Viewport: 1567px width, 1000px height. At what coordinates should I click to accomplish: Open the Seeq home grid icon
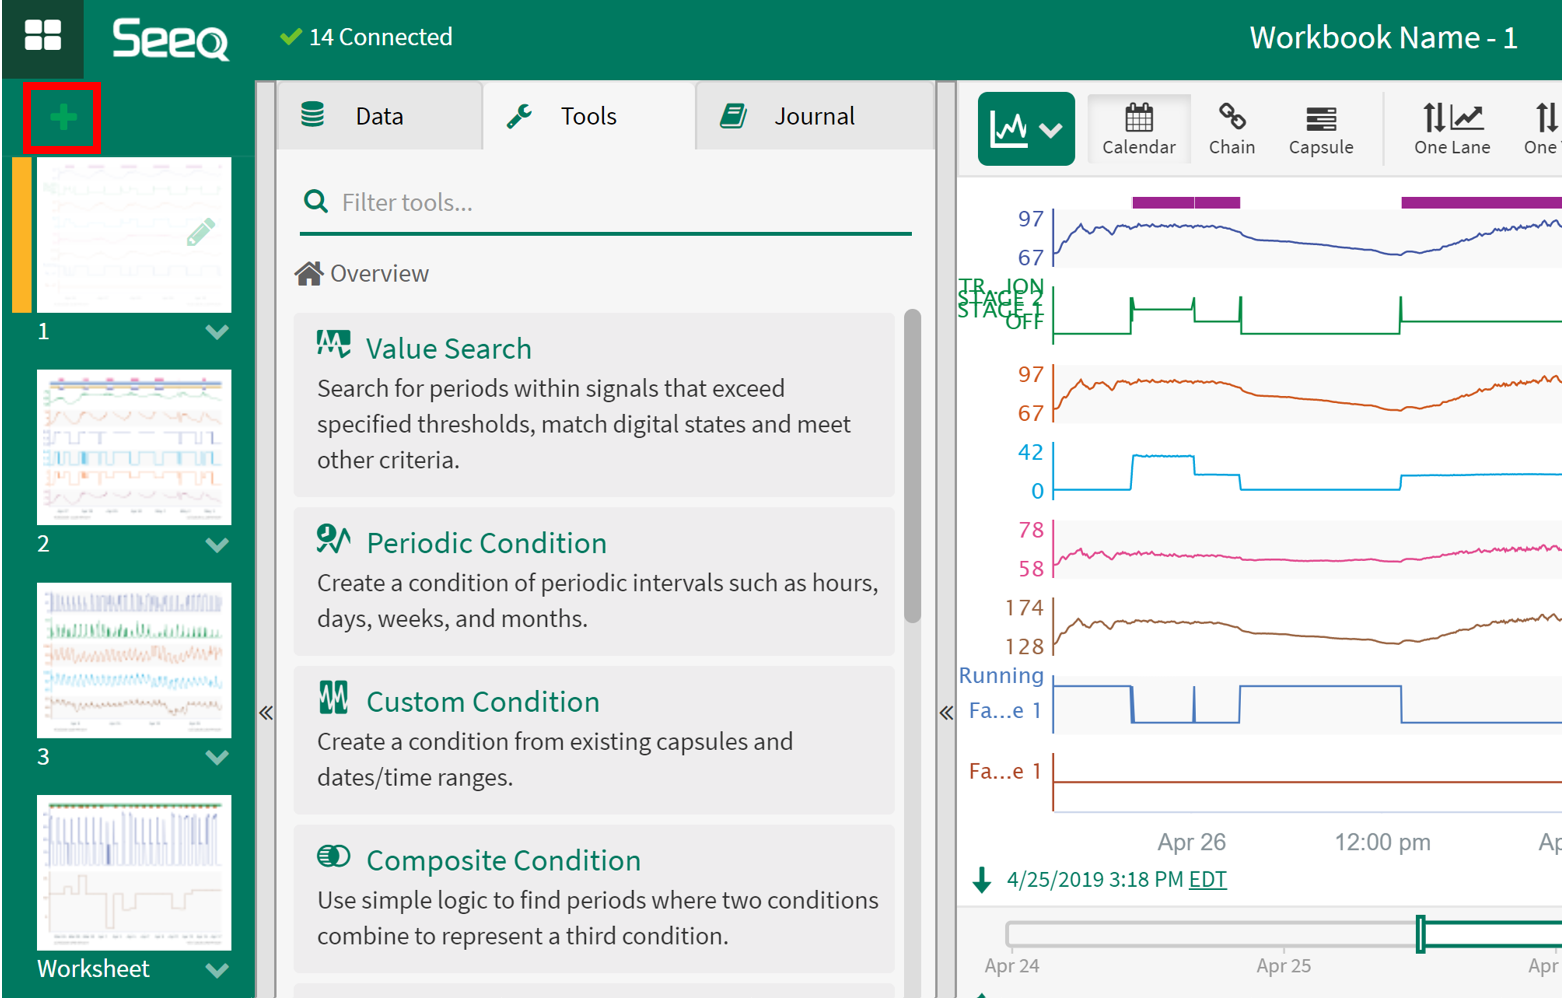pyautogui.click(x=43, y=36)
